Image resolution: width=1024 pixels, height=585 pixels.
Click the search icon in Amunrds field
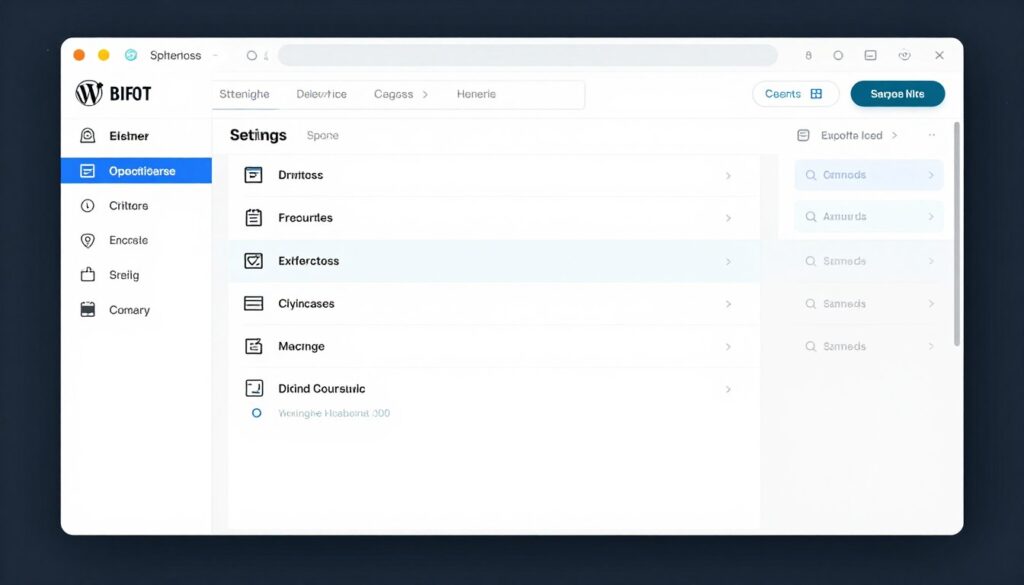(811, 216)
